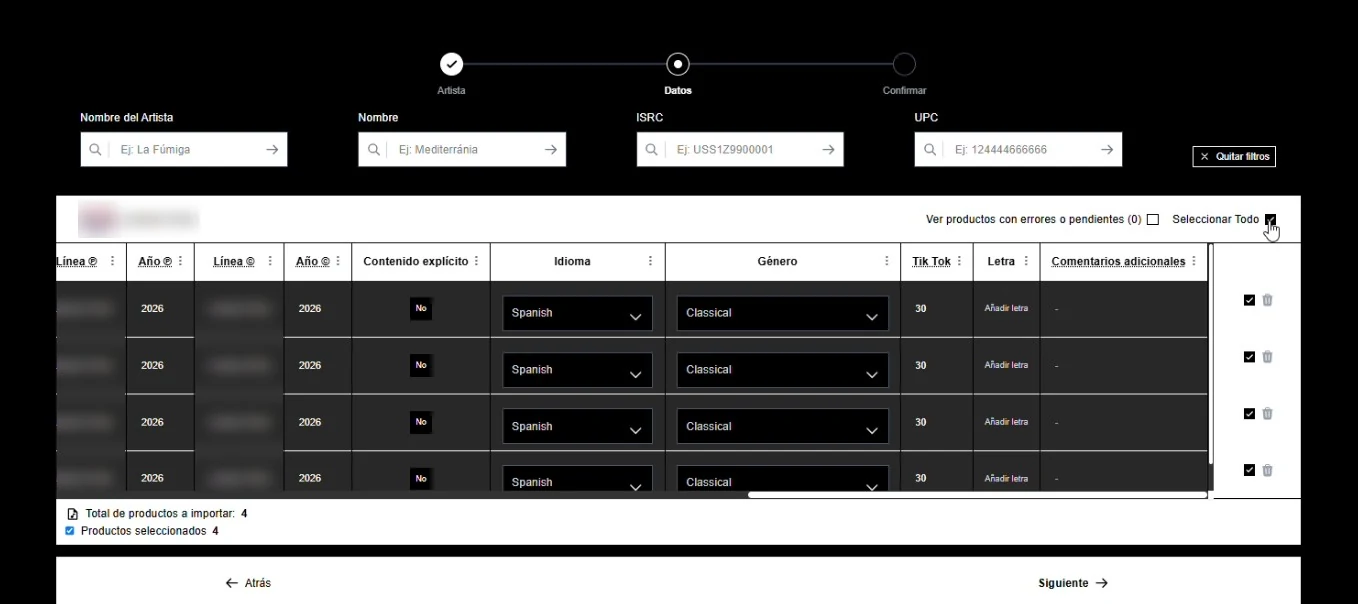
Task: Click the arrow icon in the UPC field
Action: [1107, 150]
